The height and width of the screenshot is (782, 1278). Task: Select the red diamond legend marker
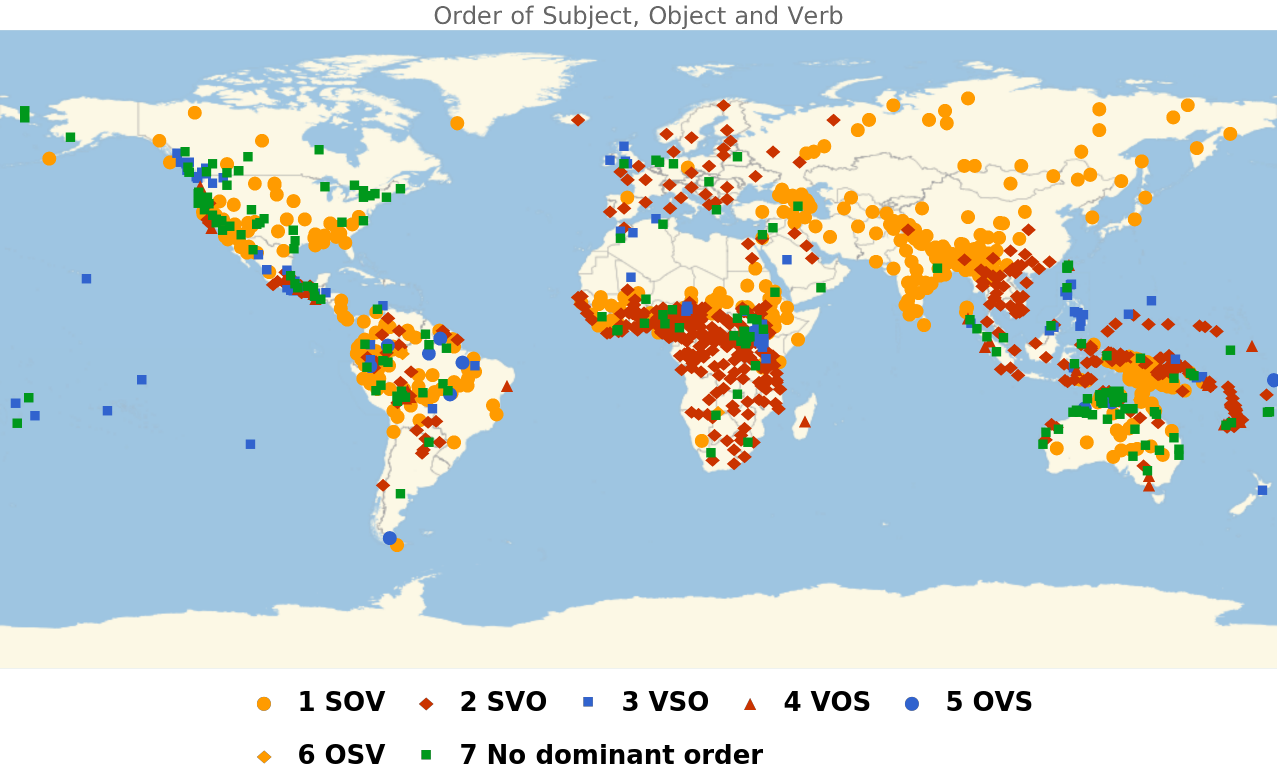(x=426, y=704)
